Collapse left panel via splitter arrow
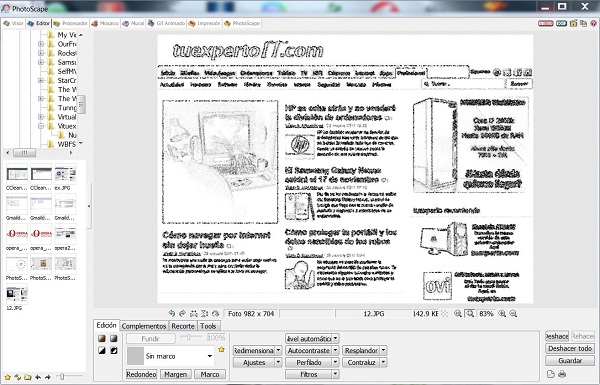Screen dimensions: 600x385 [x=89, y=206]
